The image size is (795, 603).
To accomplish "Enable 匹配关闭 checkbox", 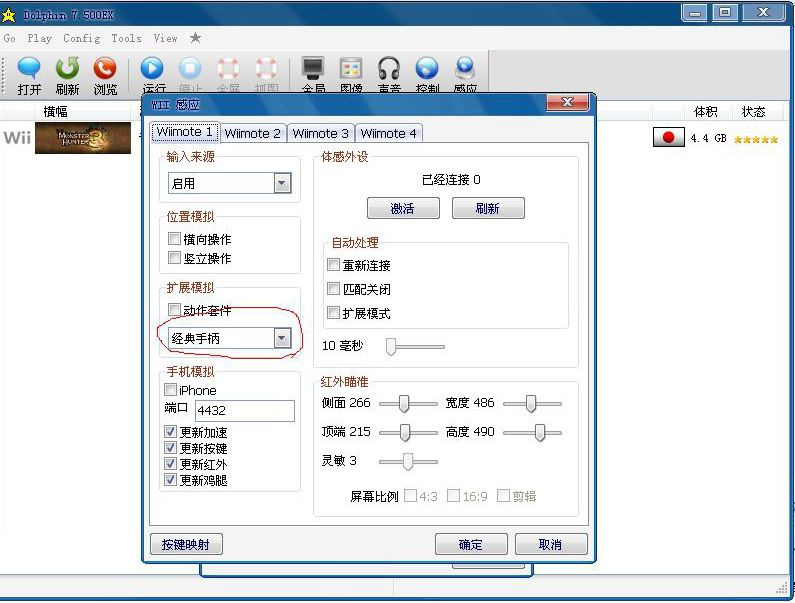I will [x=333, y=289].
